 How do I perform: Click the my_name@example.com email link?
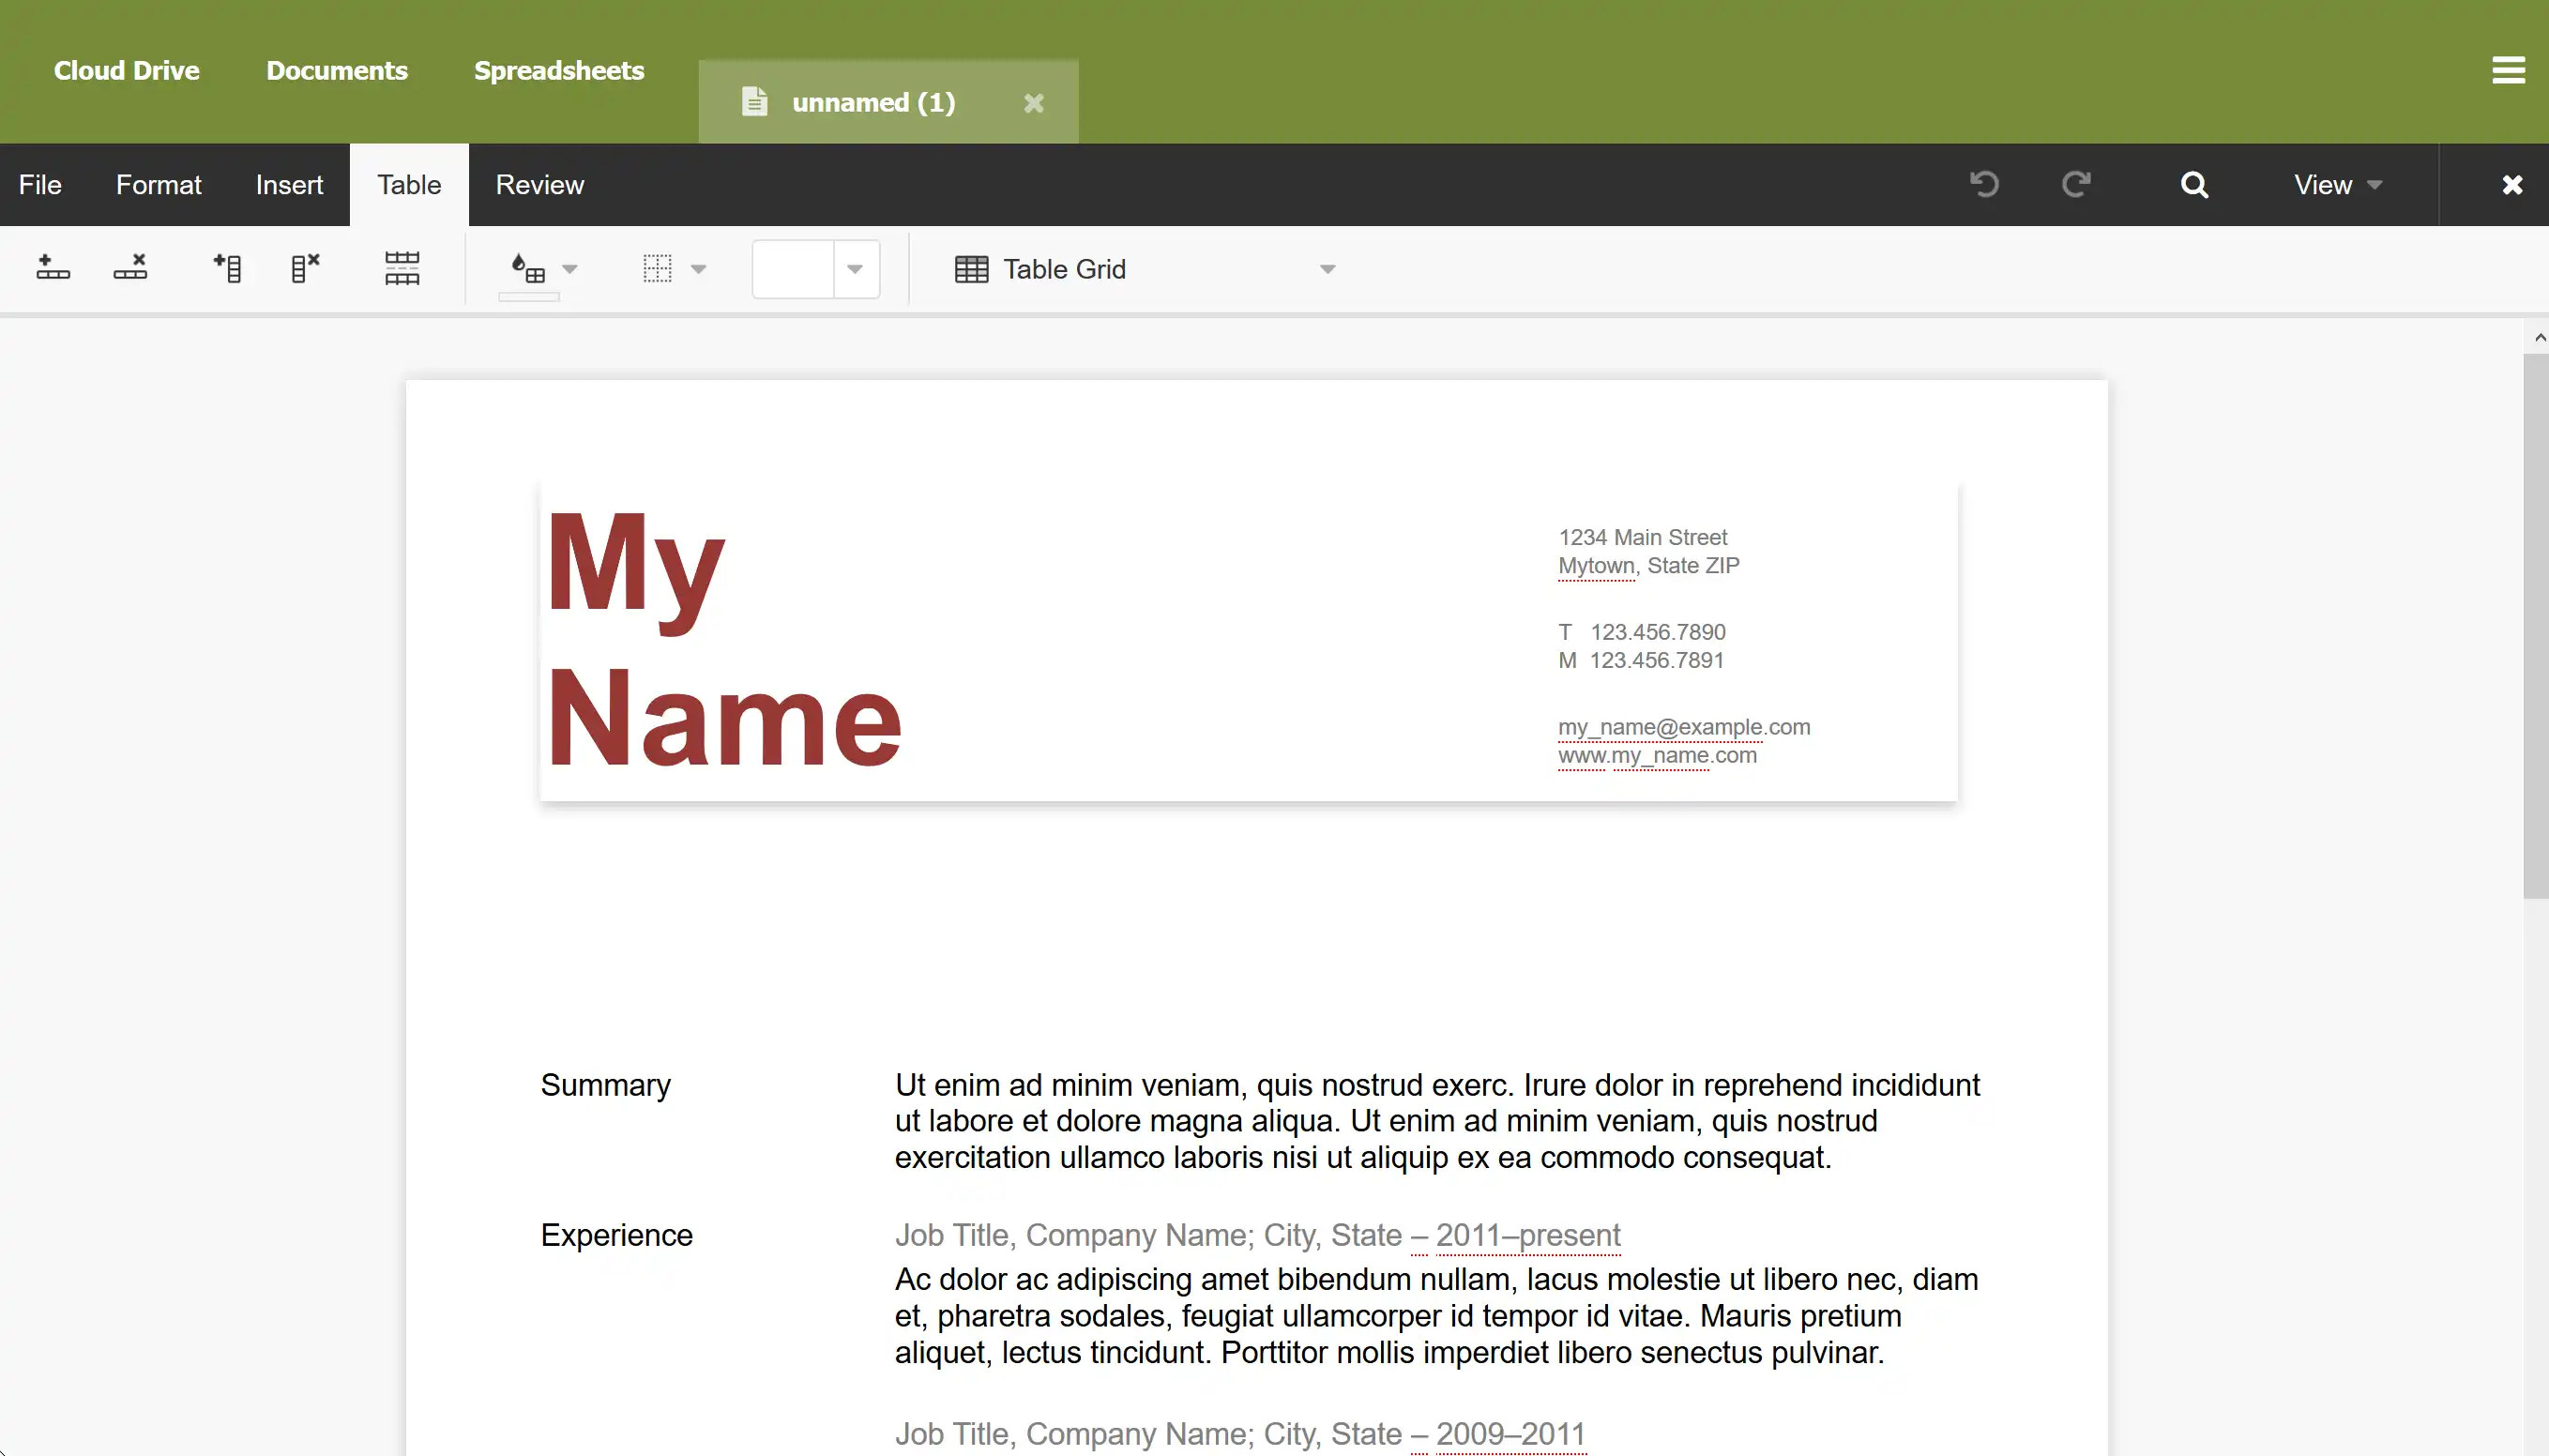(x=1682, y=726)
